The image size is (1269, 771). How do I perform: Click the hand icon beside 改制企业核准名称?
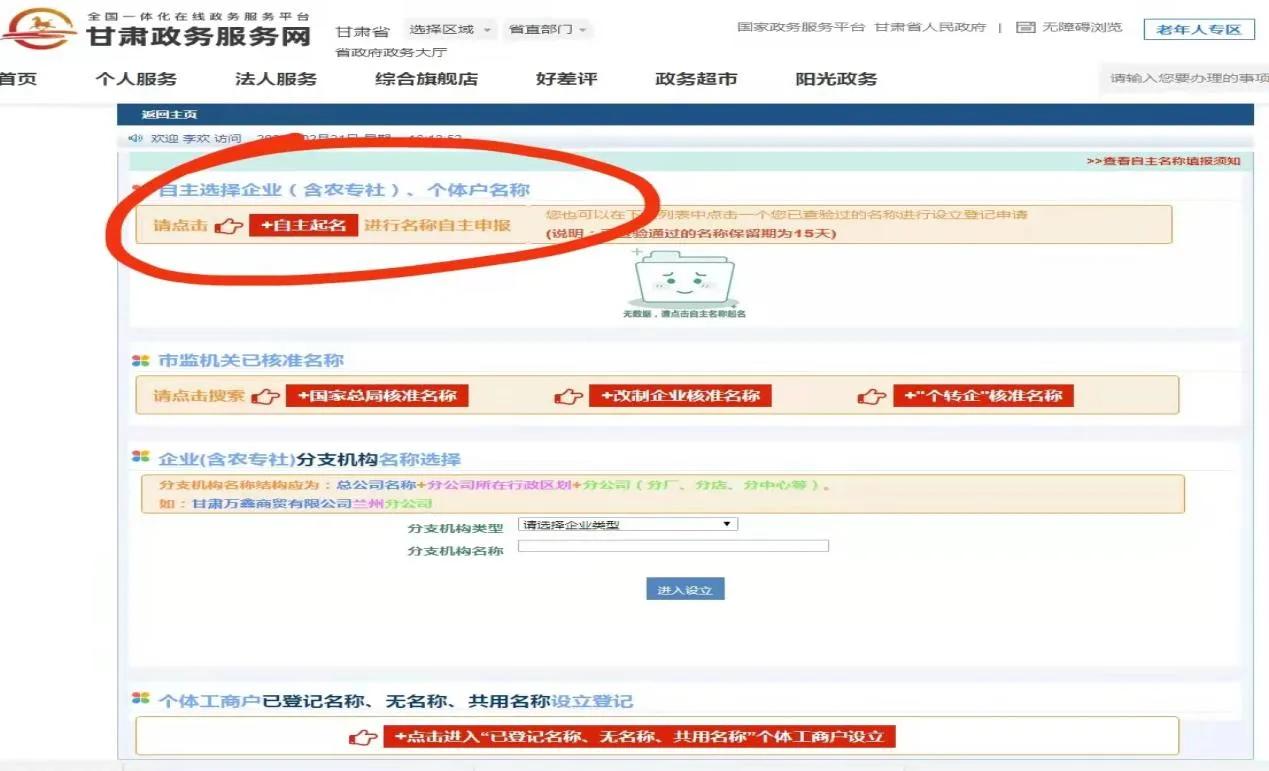(568, 395)
